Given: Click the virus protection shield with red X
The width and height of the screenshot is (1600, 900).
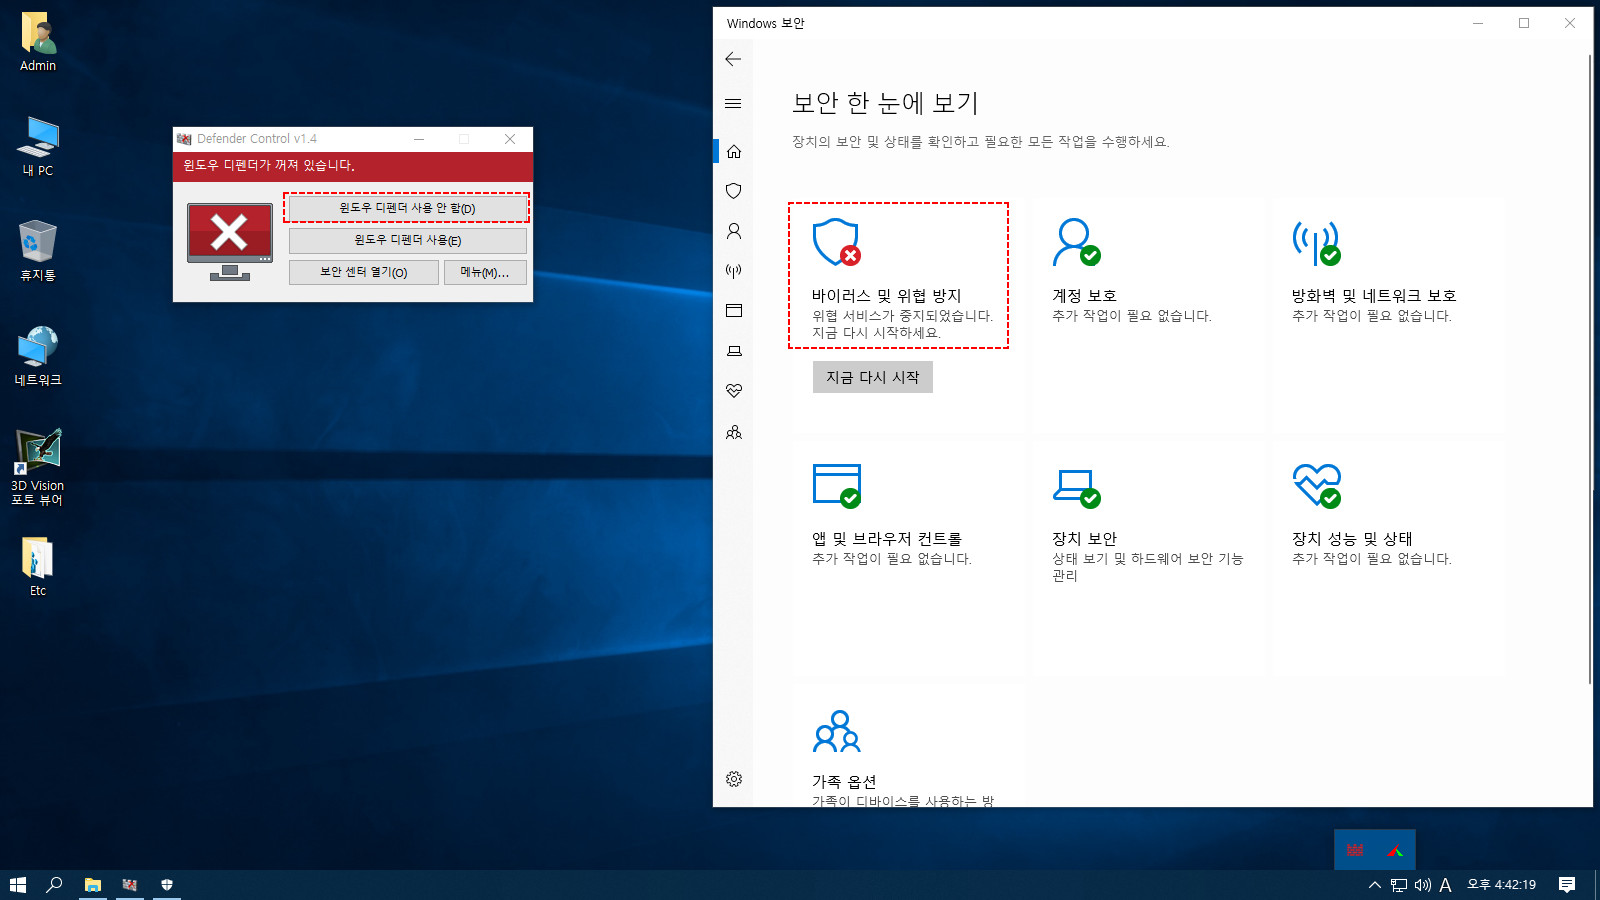Looking at the screenshot, I should click(837, 242).
